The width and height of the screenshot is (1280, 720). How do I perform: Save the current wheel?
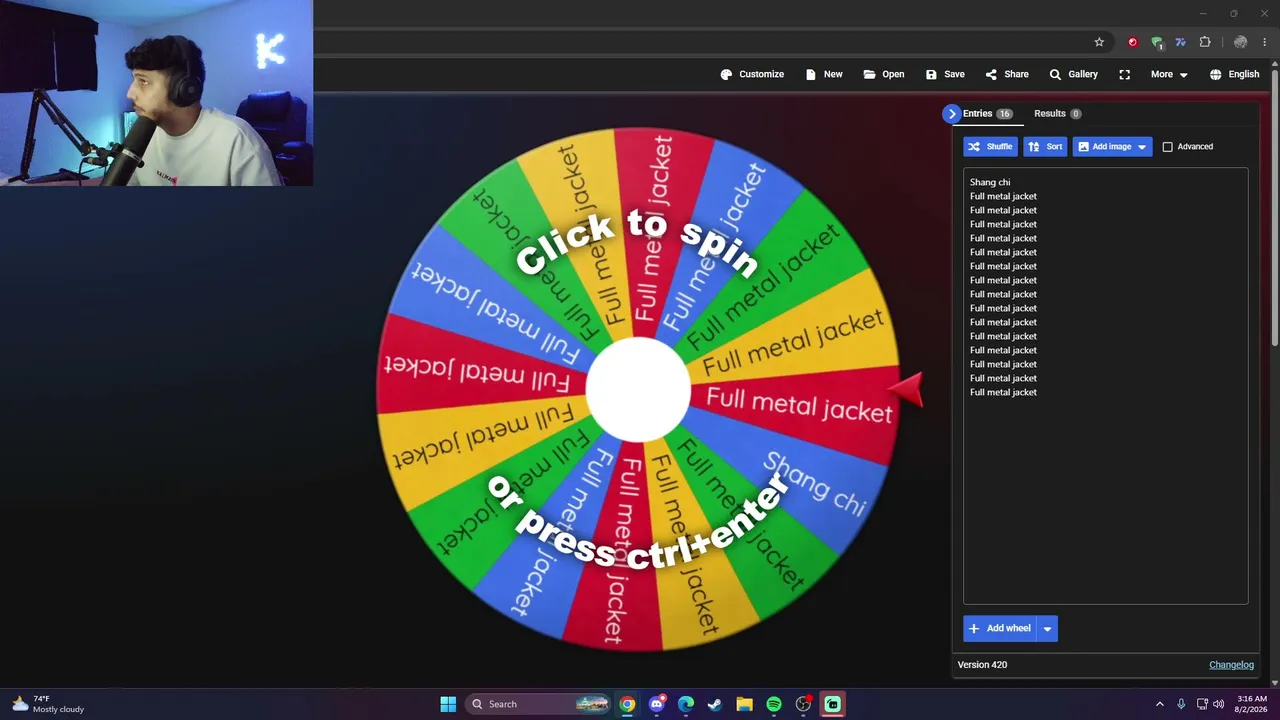tap(945, 74)
